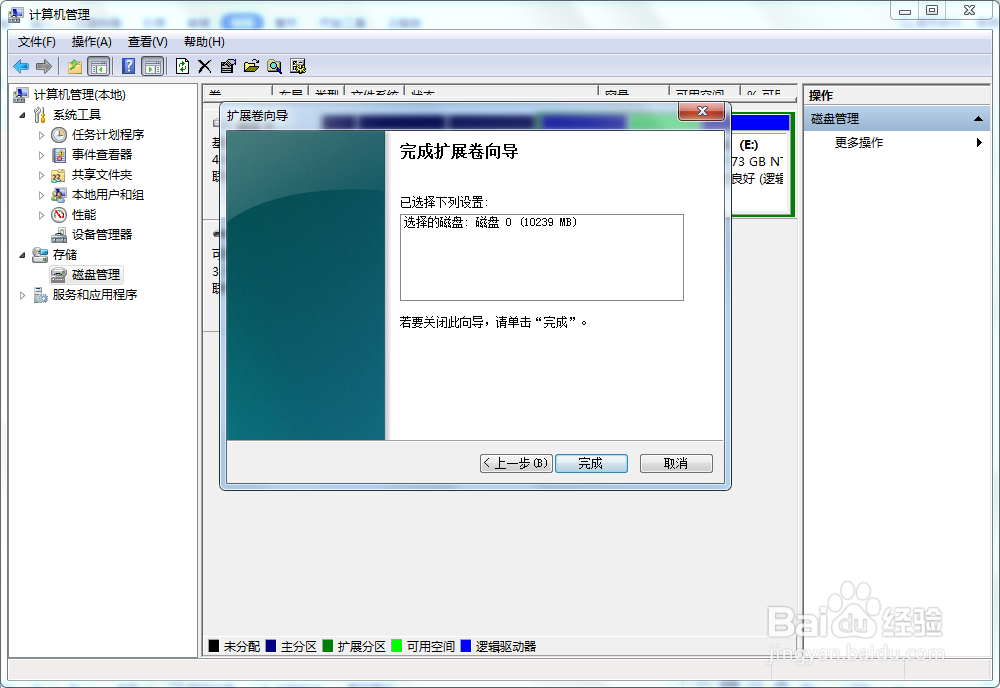Viewport: 1000px width, 688px height.
Task: Click the settings list toolbar icon
Action: [298, 66]
